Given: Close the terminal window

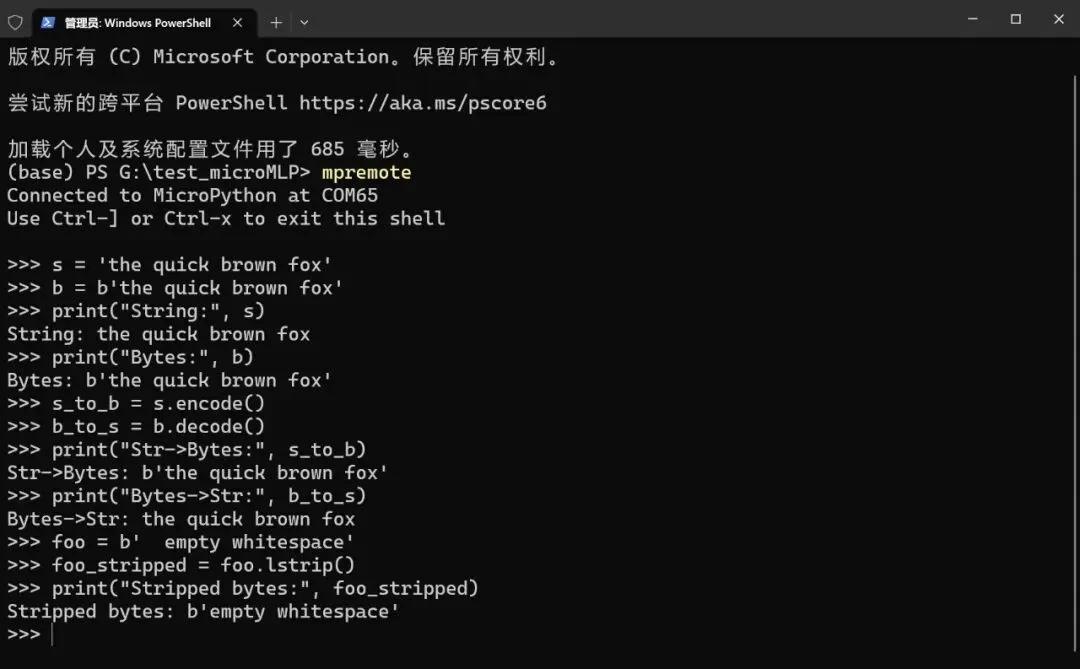Looking at the screenshot, I should point(1059,19).
